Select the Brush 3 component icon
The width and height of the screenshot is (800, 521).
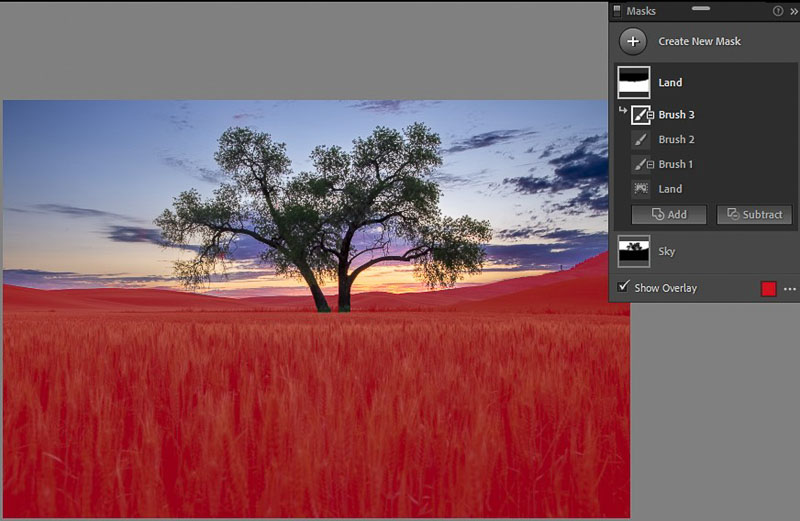[641, 115]
